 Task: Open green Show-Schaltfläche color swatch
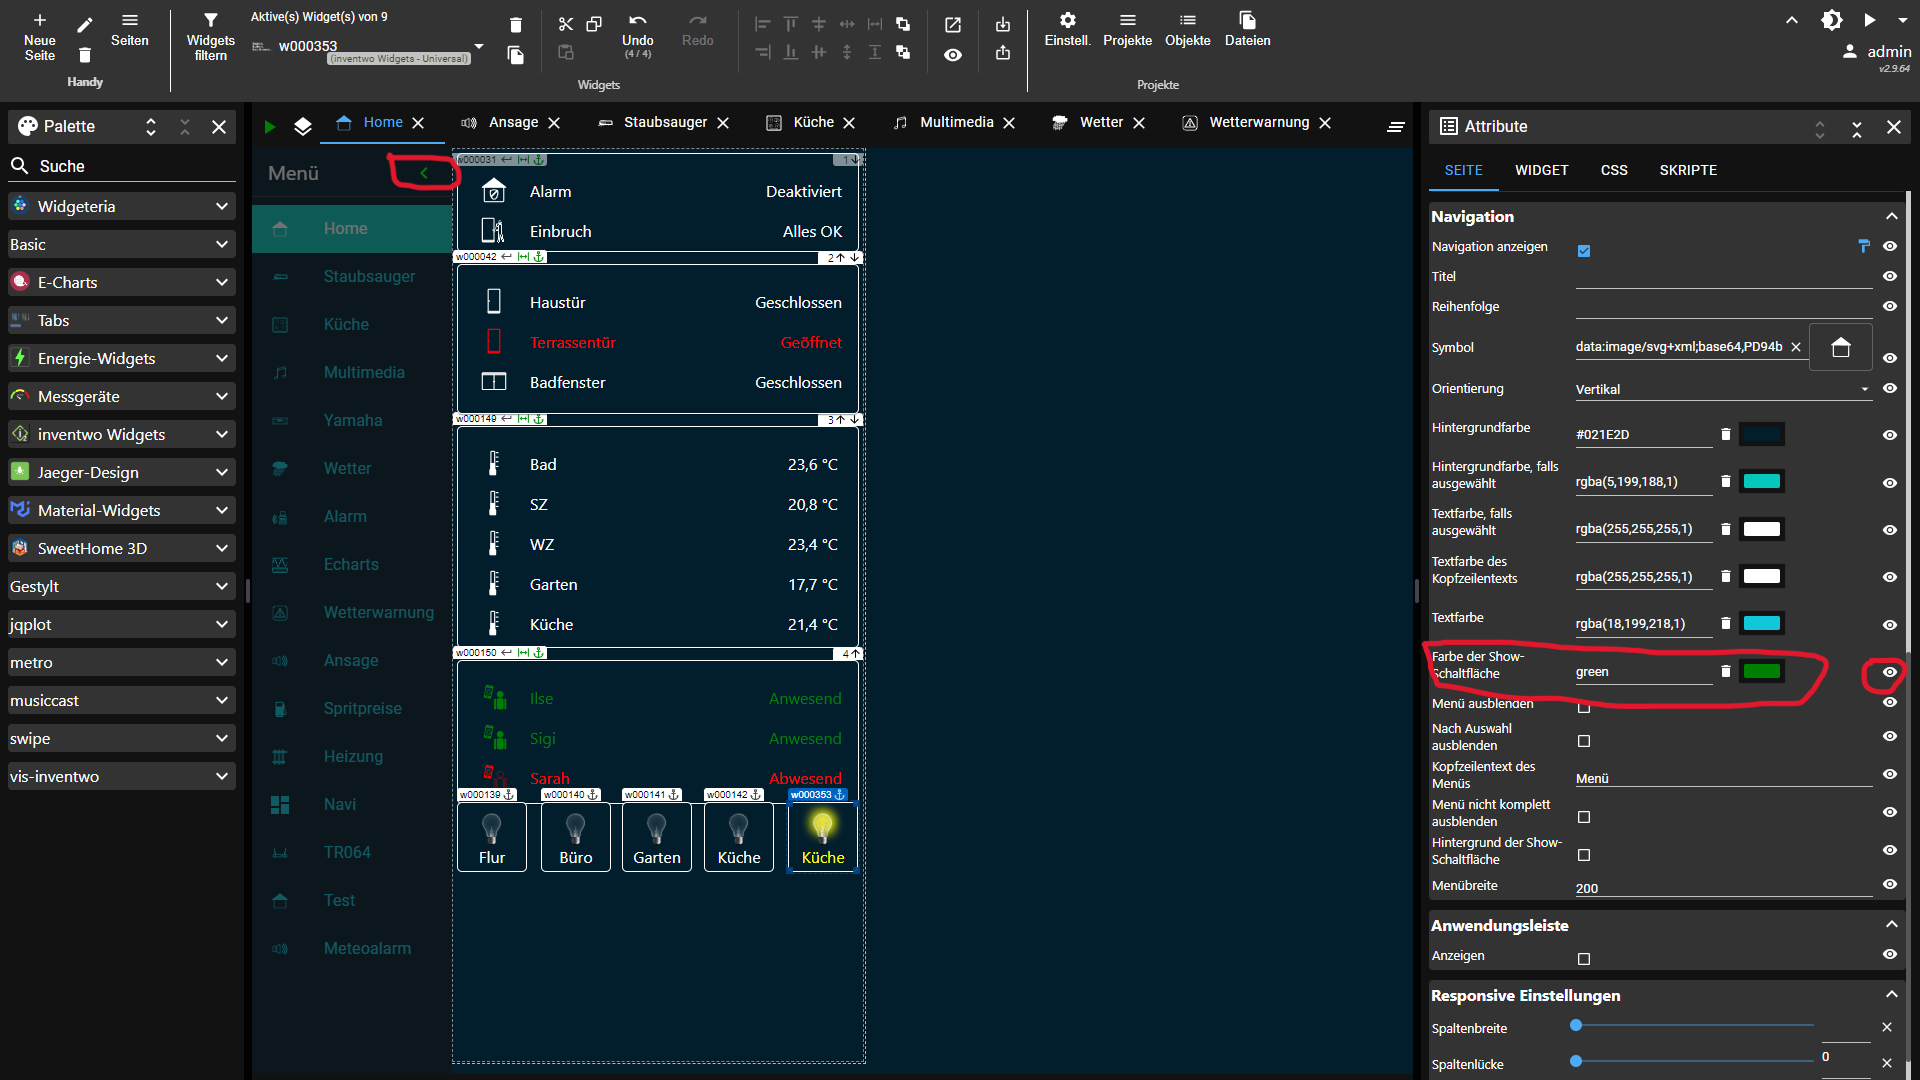(1762, 671)
